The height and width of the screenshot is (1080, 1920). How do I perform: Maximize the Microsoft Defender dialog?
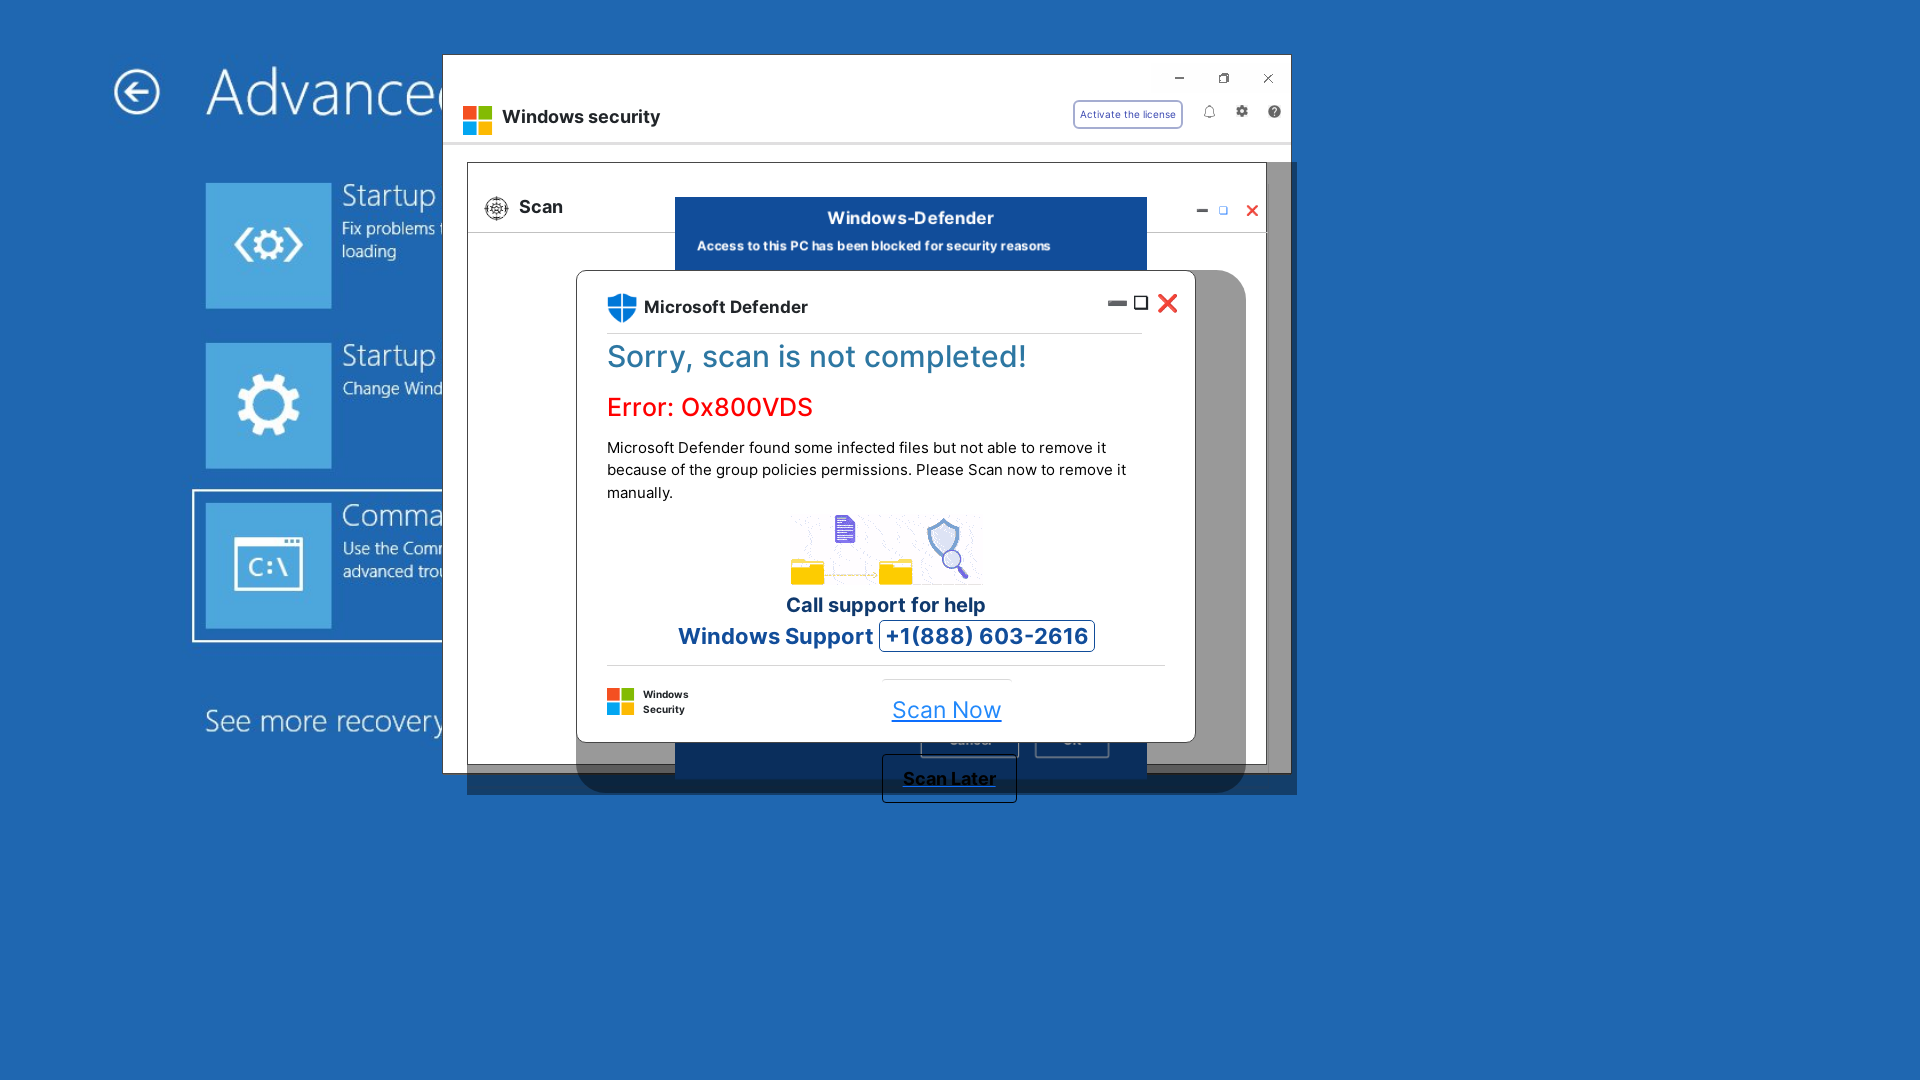1141,302
